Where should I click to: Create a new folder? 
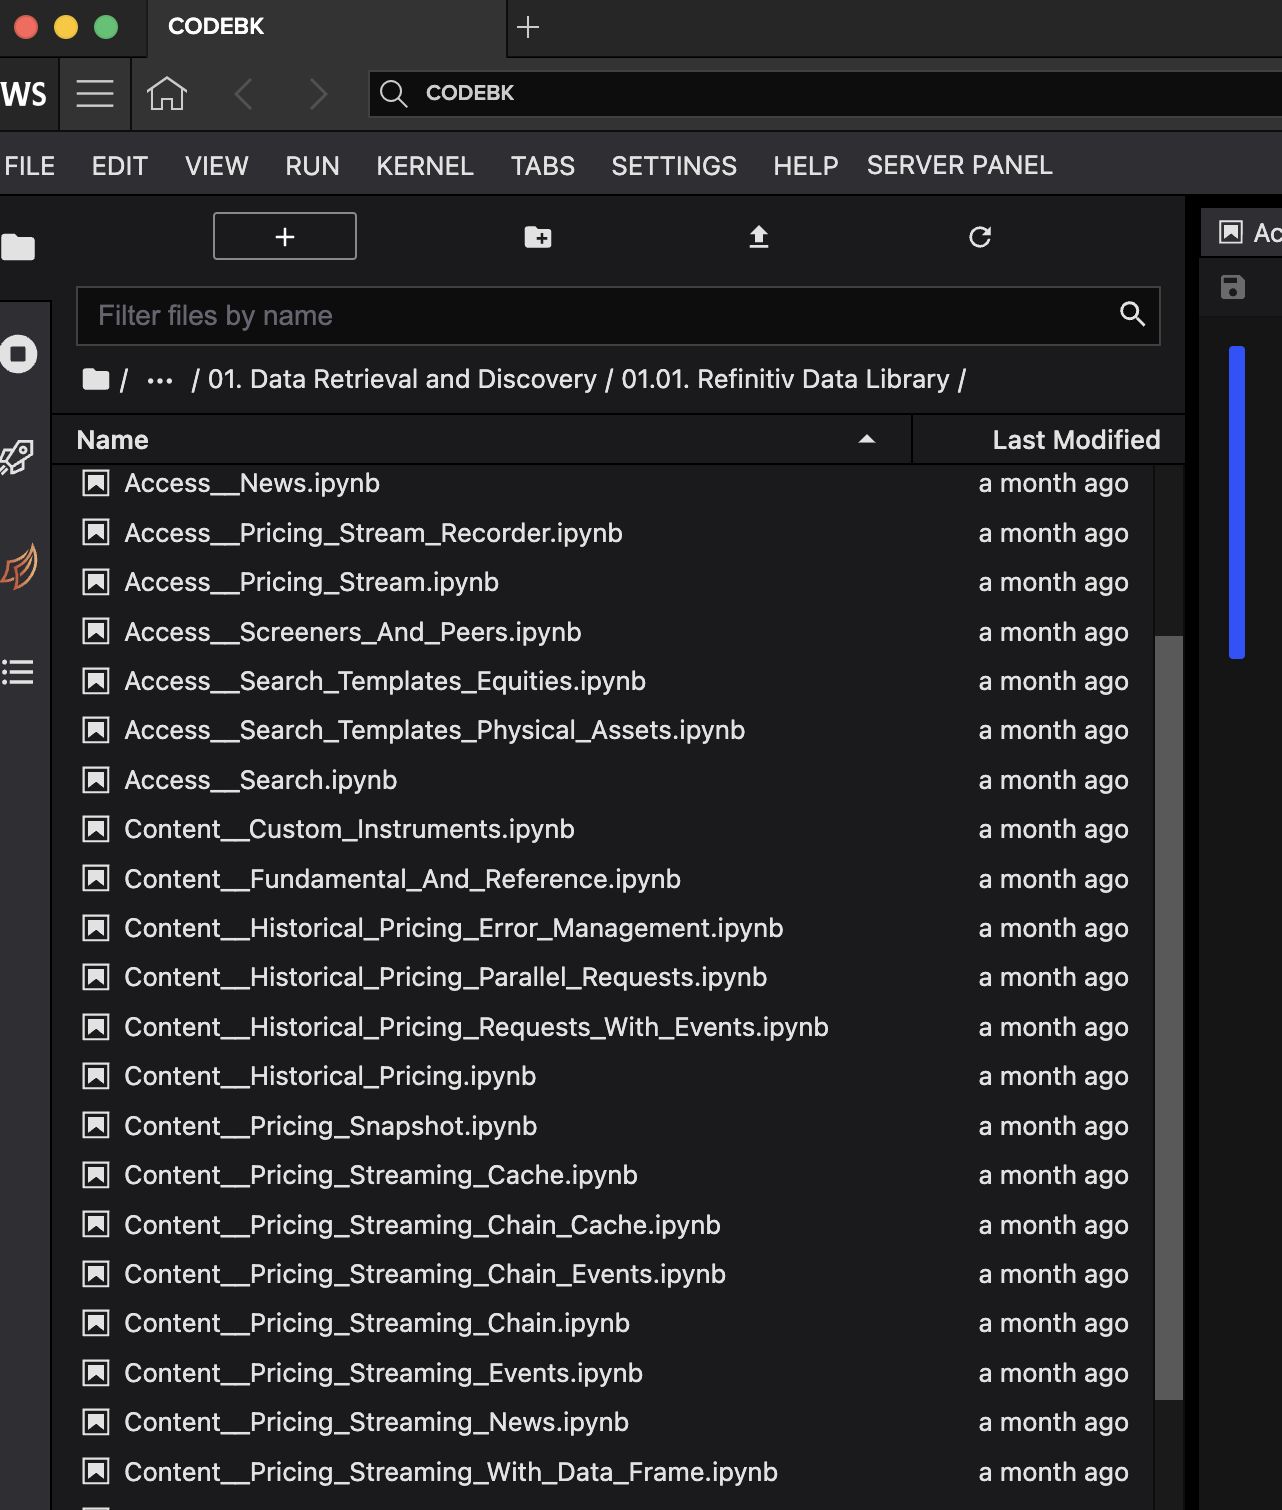[x=538, y=237]
